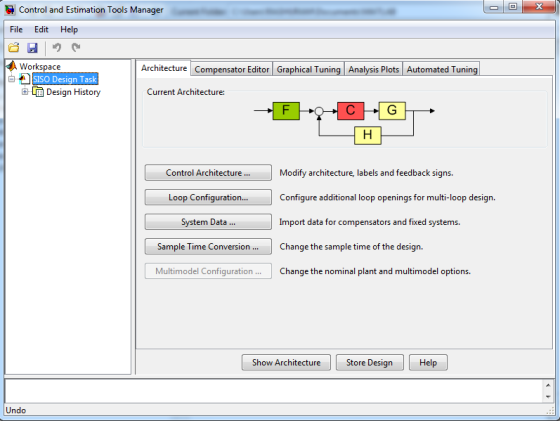Expand the Design History tree node
This screenshot has height=421, width=560.
pyautogui.click(x=25, y=92)
